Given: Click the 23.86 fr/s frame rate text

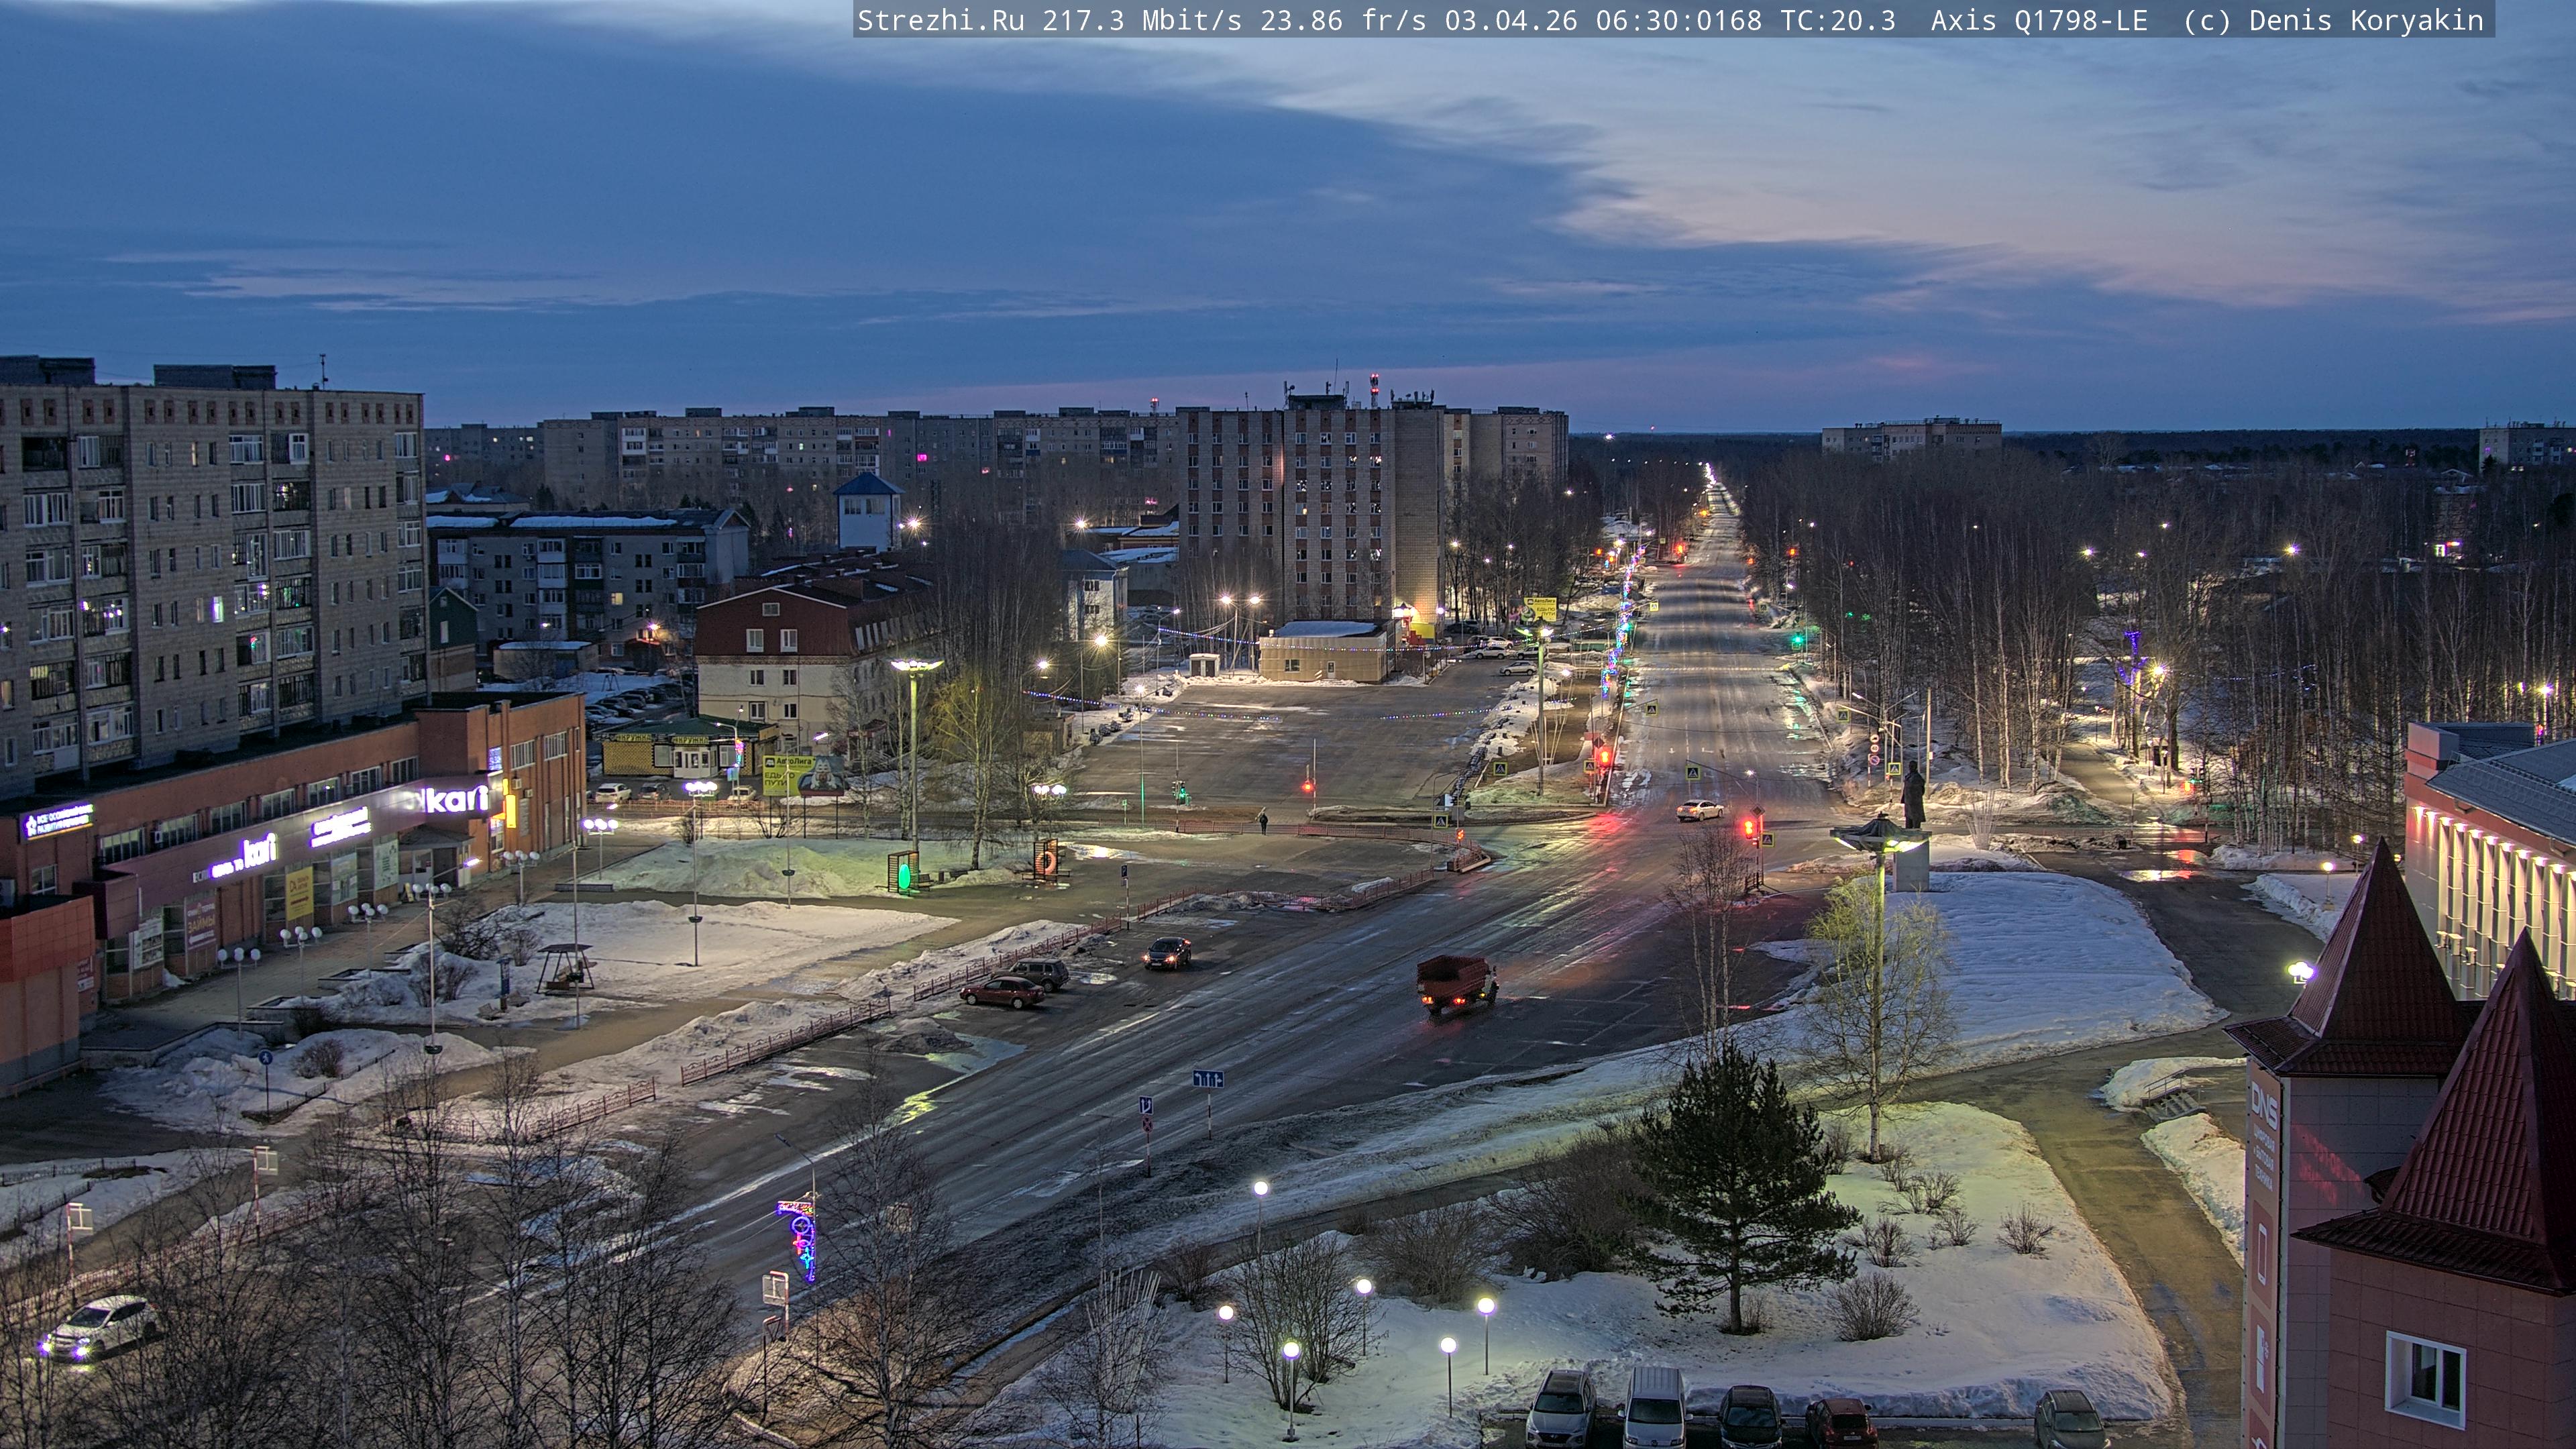Looking at the screenshot, I should [x=1343, y=20].
